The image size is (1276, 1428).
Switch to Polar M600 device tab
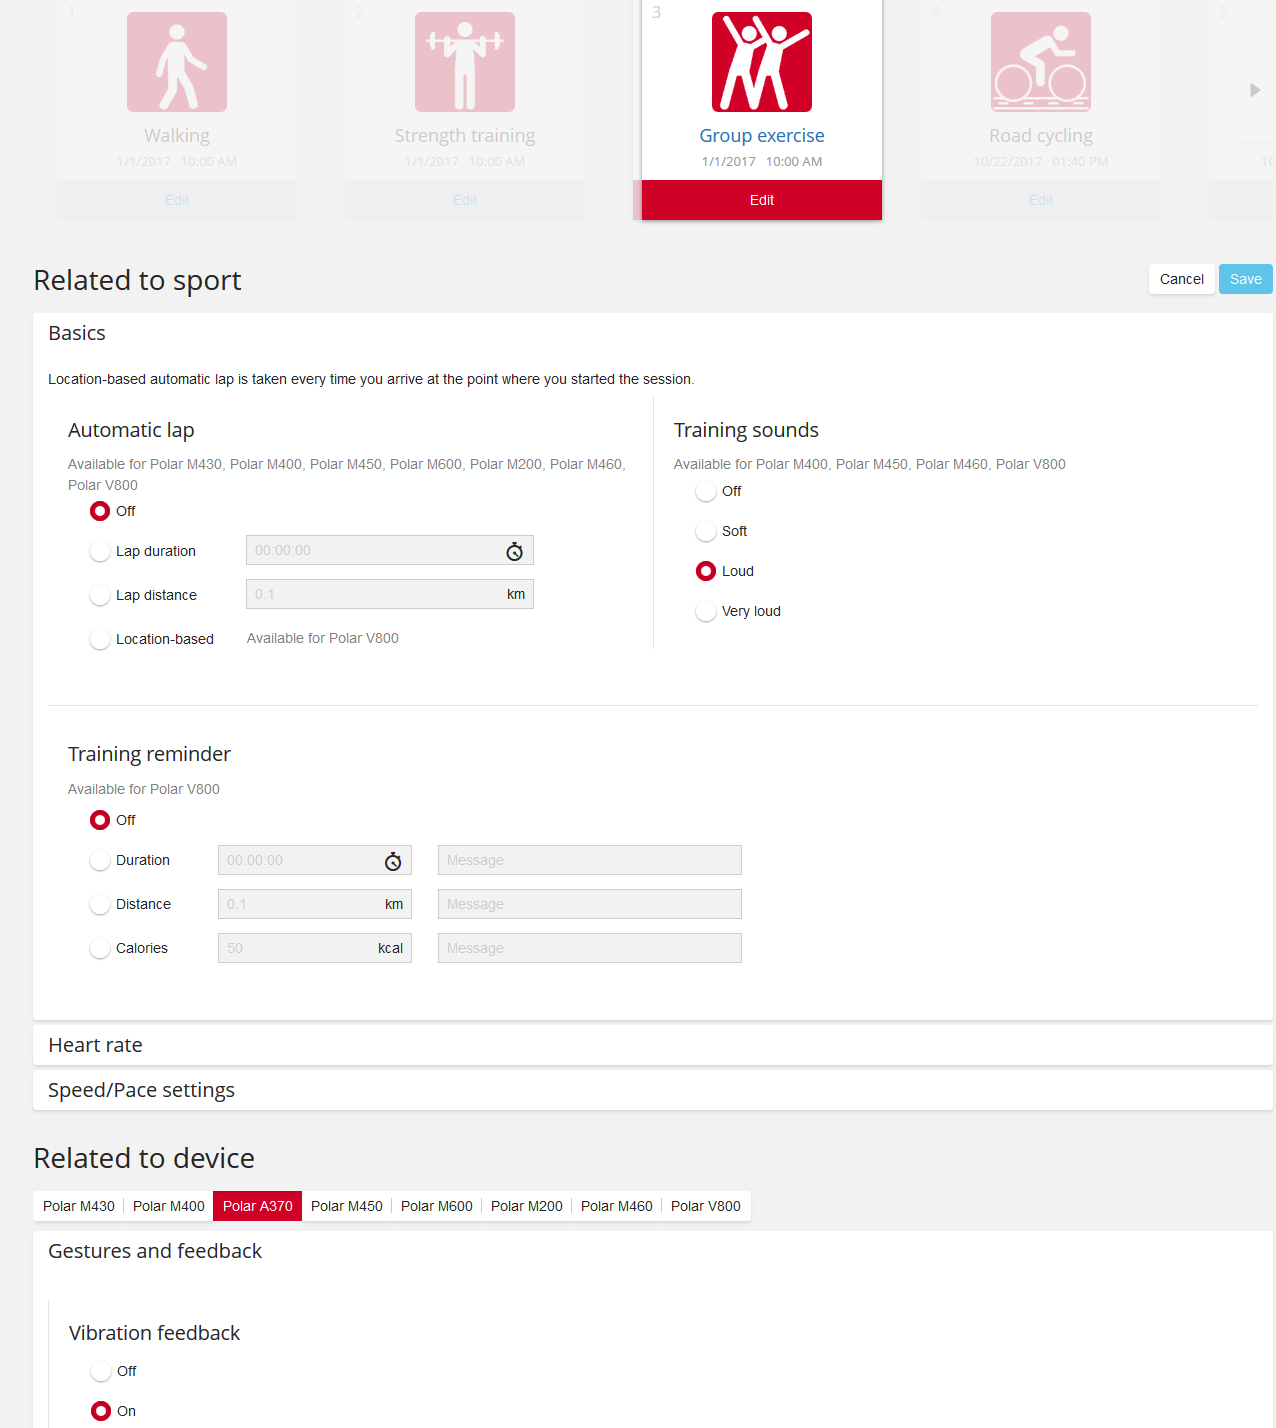[x=437, y=1206]
